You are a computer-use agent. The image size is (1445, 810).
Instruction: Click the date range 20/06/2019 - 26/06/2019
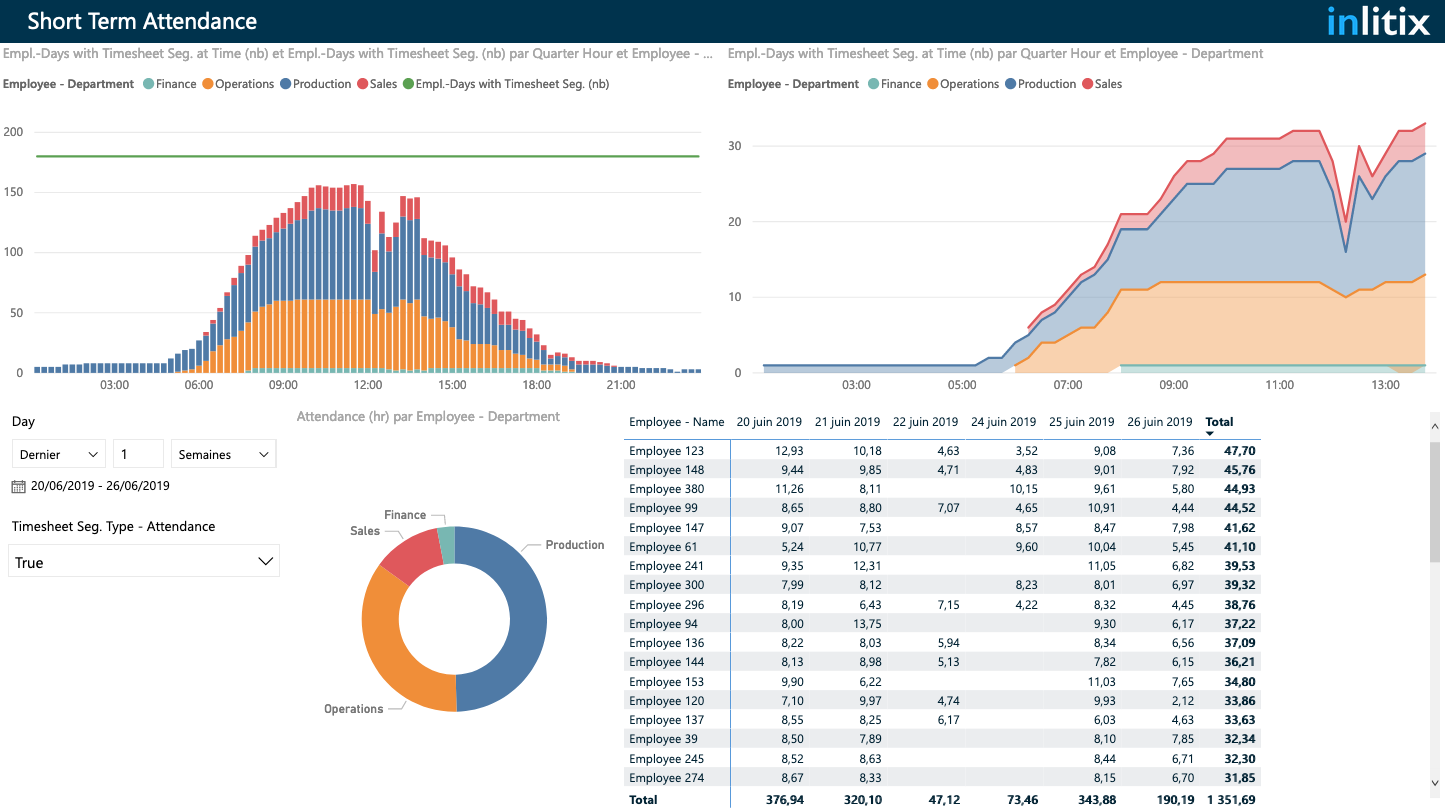[x=100, y=487]
